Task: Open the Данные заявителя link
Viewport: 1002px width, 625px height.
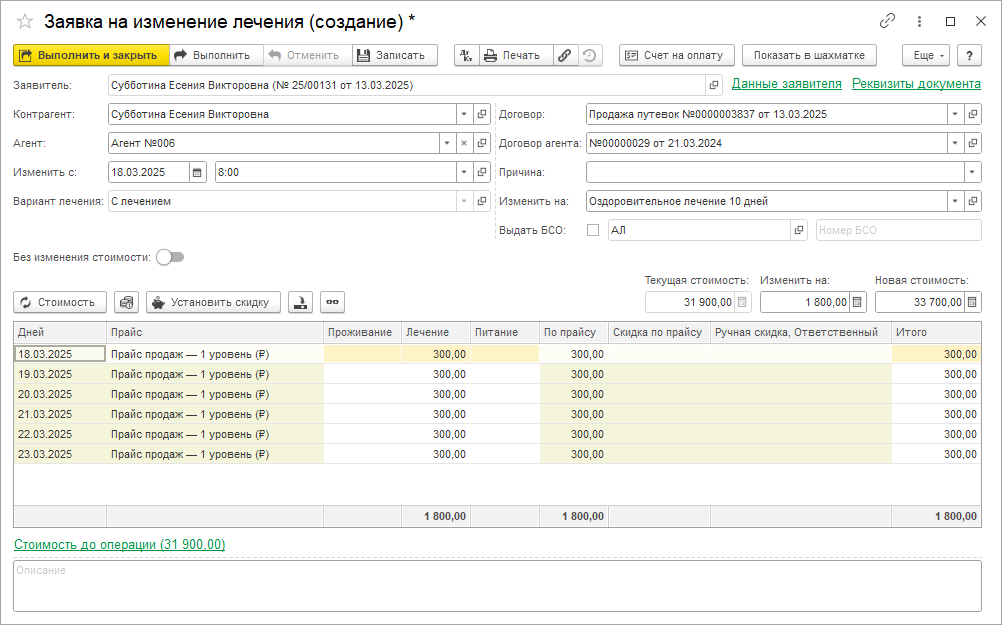Action: (x=786, y=84)
